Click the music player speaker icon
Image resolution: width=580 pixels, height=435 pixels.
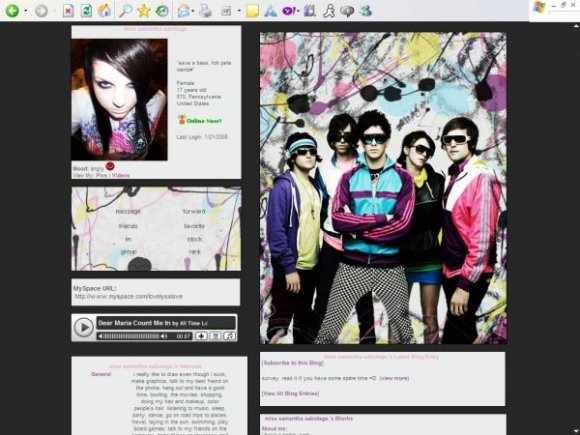tap(164, 336)
